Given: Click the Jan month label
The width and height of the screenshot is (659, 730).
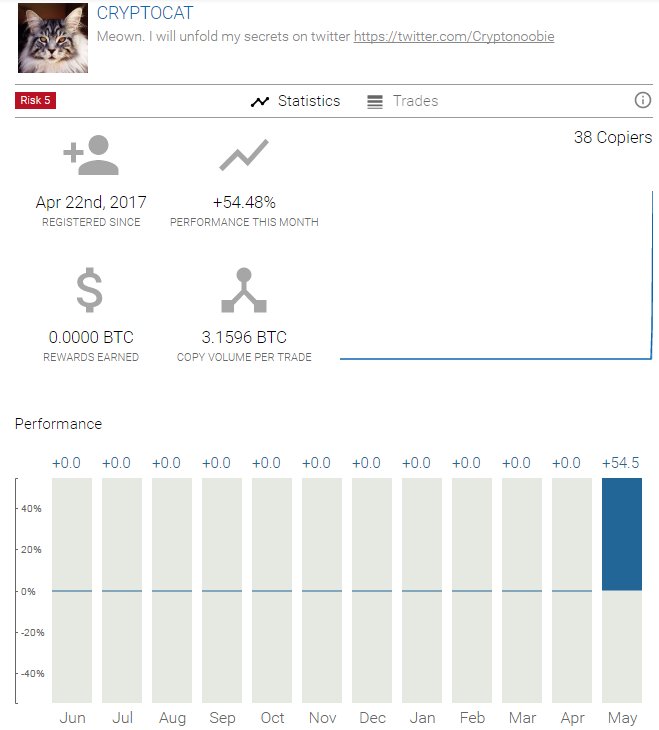Looking at the screenshot, I should tap(422, 717).
